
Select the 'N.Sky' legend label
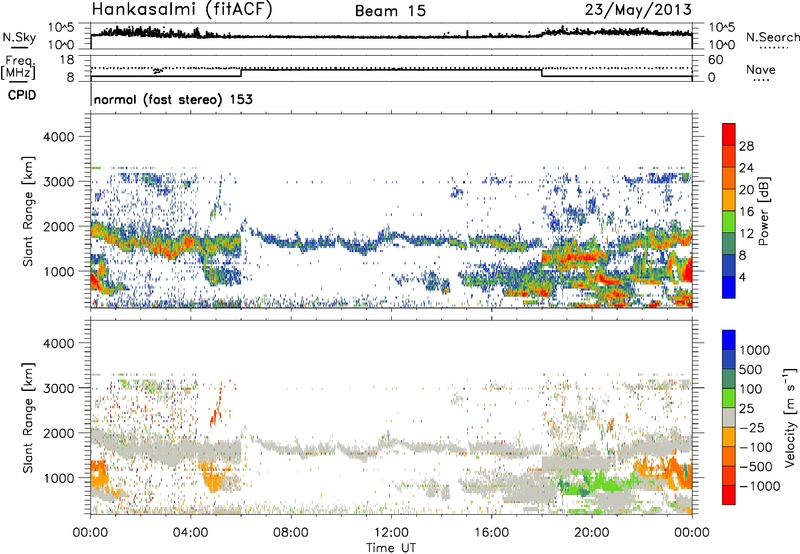pyautogui.click(x=19, y=37)
